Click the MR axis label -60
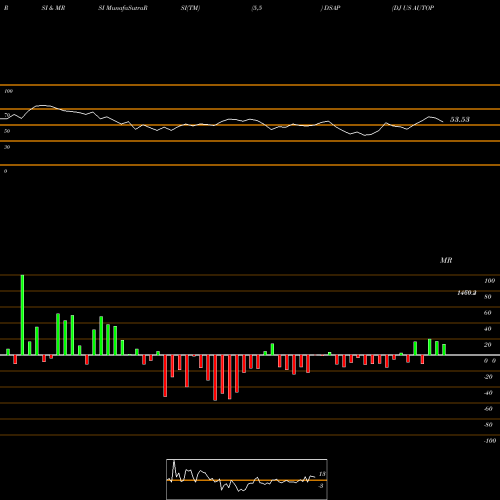 [488, 409]
